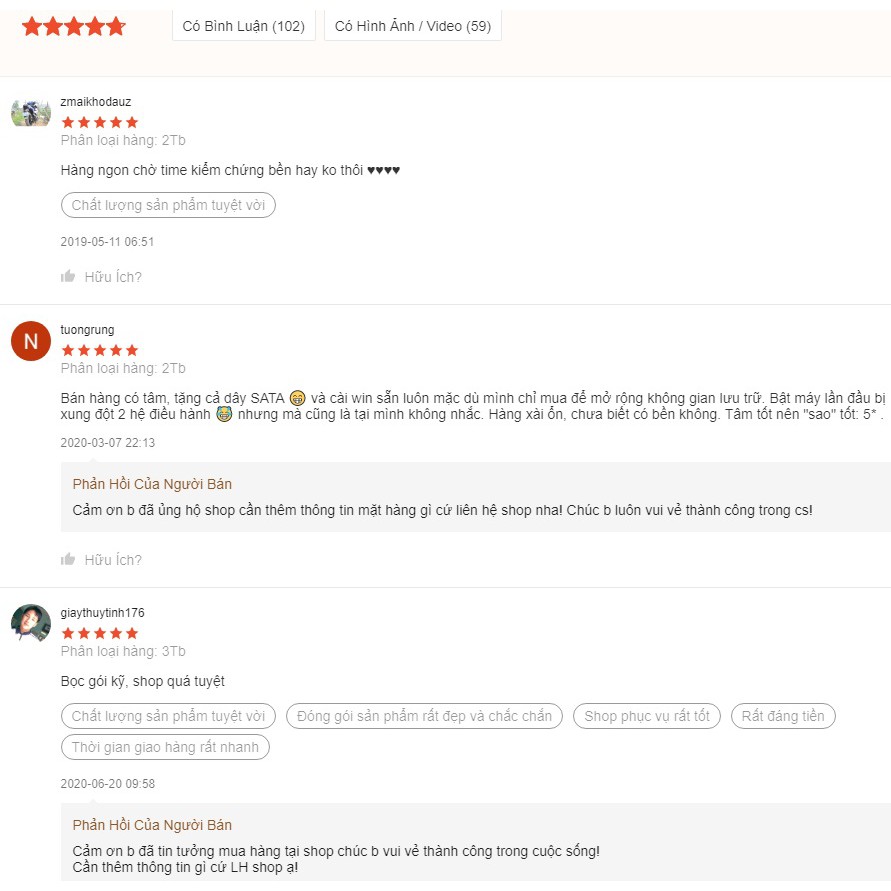891x891 pixels.
Task: Click giaythuytinh176's five-star rating
Action: pos(100,633)
